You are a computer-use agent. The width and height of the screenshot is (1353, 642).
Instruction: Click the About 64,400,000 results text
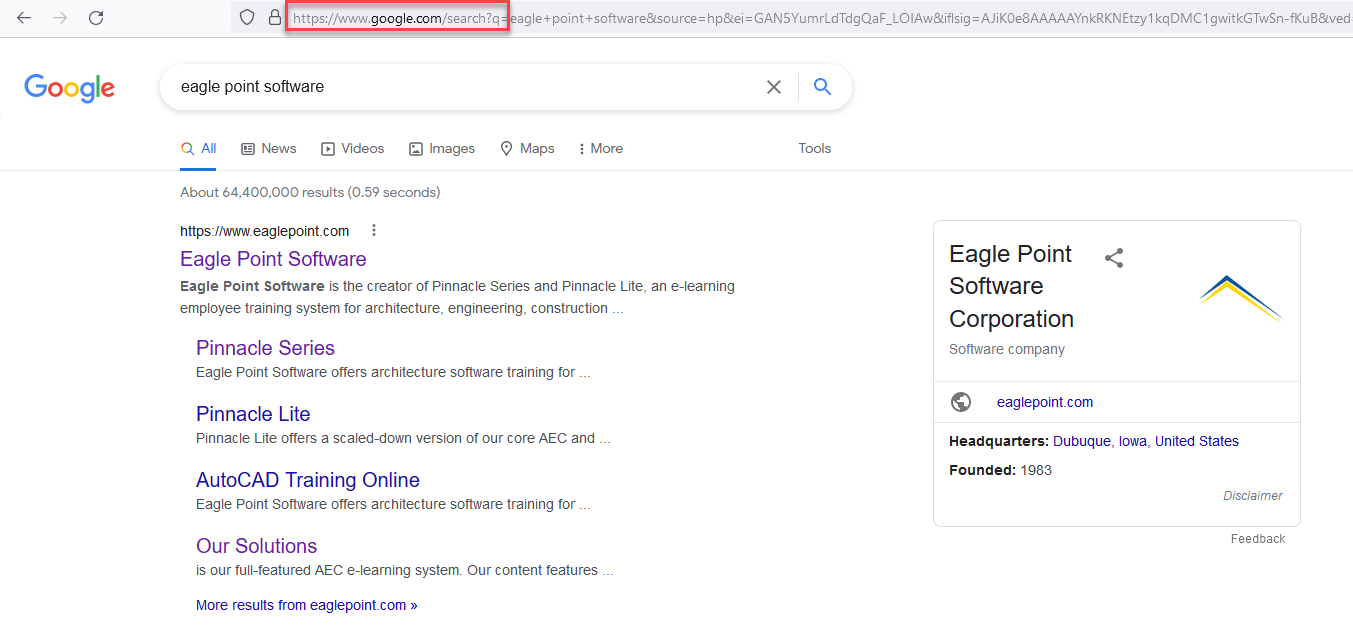tap(310, 192)
